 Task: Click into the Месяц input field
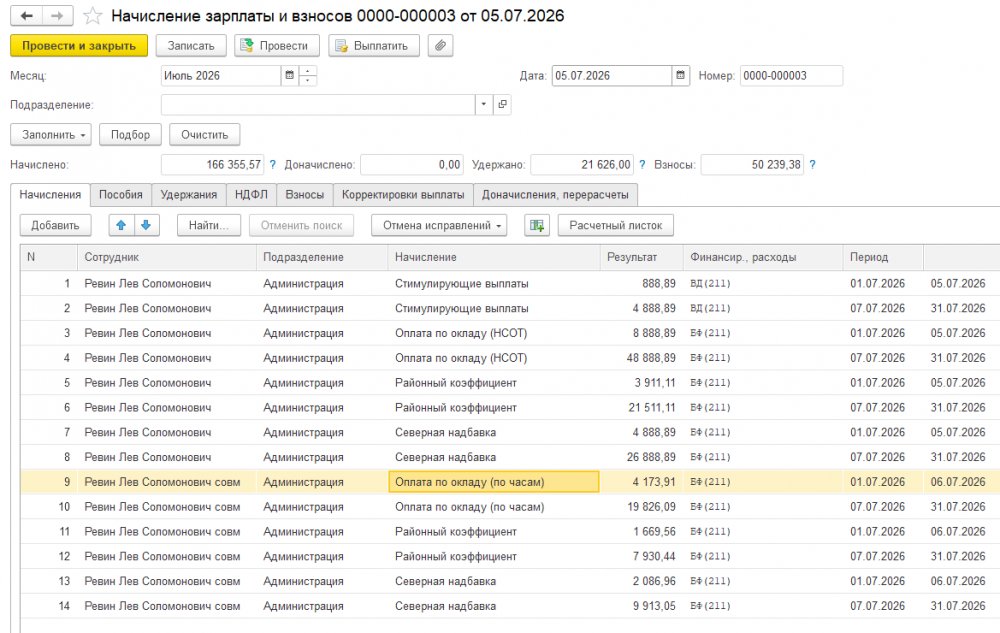pyautogui.click(x=221, y=75)
